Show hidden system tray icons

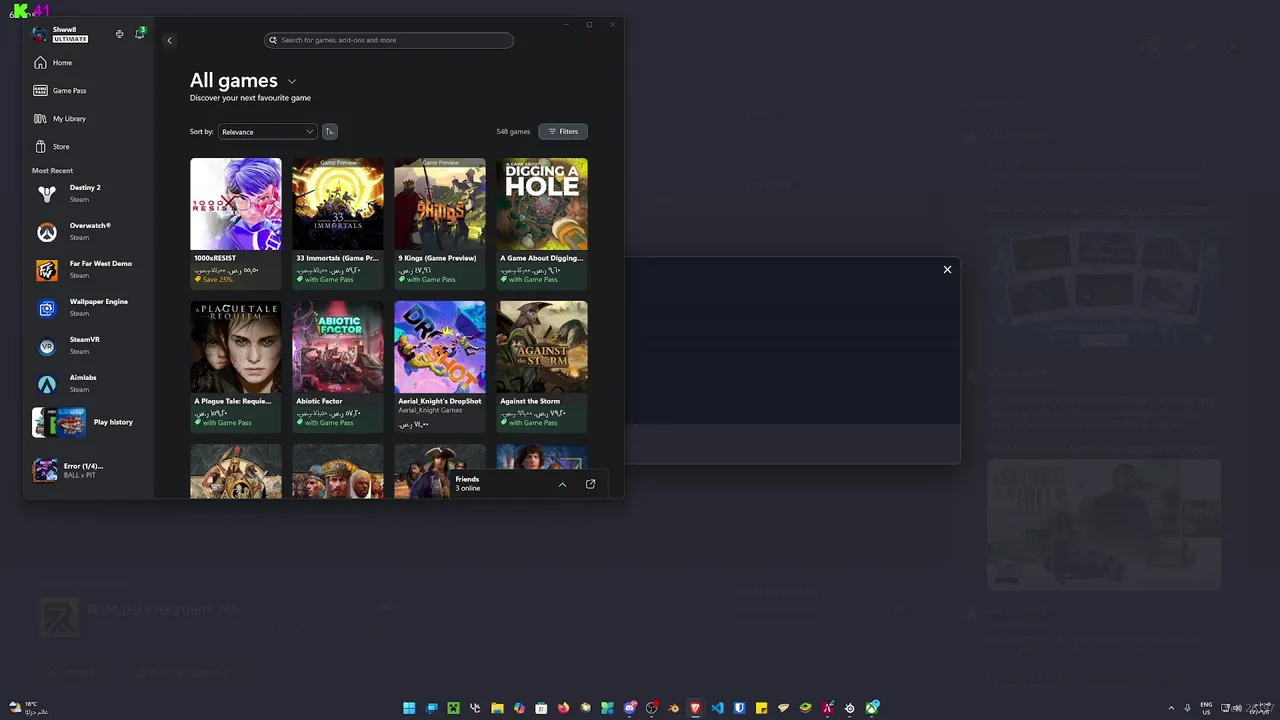(x=1171, y=708)
